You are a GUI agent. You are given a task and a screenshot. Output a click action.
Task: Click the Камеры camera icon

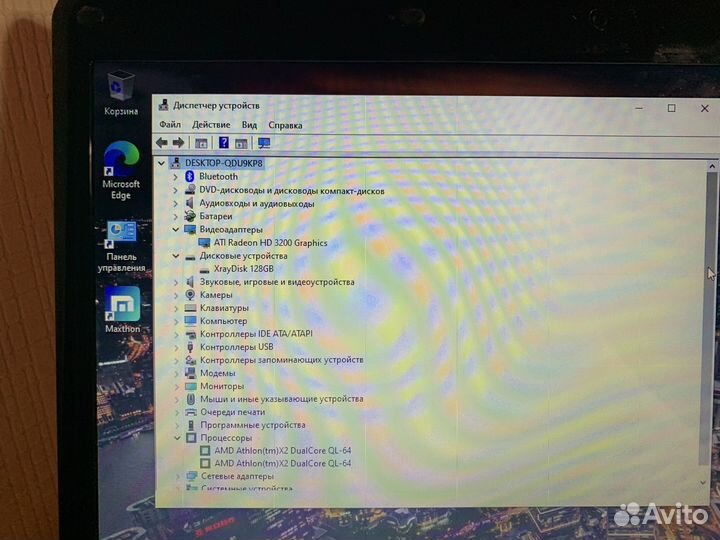[190, 295]
